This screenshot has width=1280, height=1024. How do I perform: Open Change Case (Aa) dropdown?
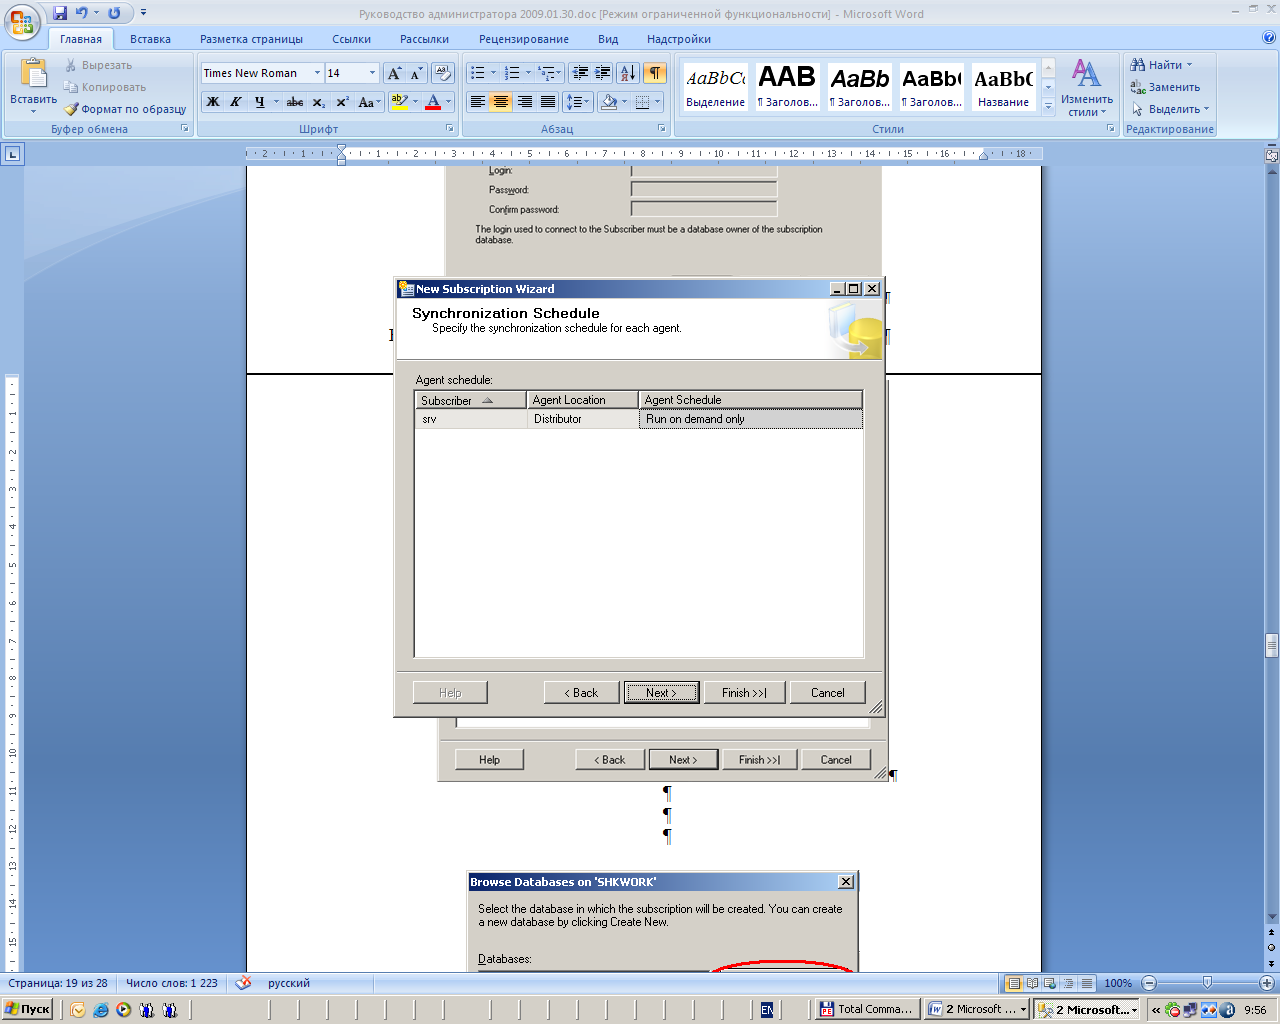[369, 102]
